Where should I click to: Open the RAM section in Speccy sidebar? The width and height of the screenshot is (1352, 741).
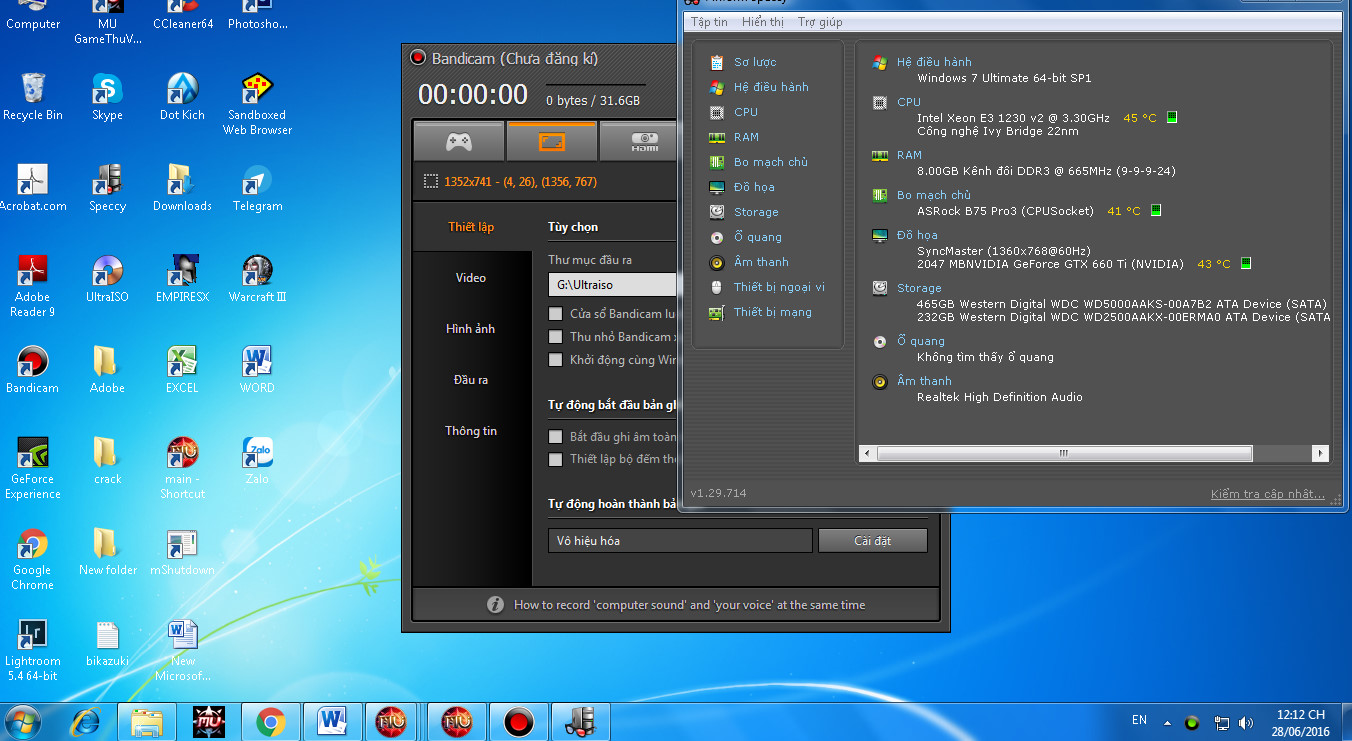click(x=746, y=137)
